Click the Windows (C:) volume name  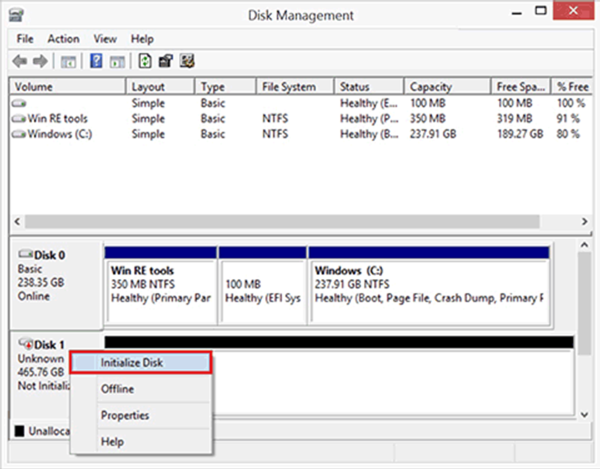60,134
